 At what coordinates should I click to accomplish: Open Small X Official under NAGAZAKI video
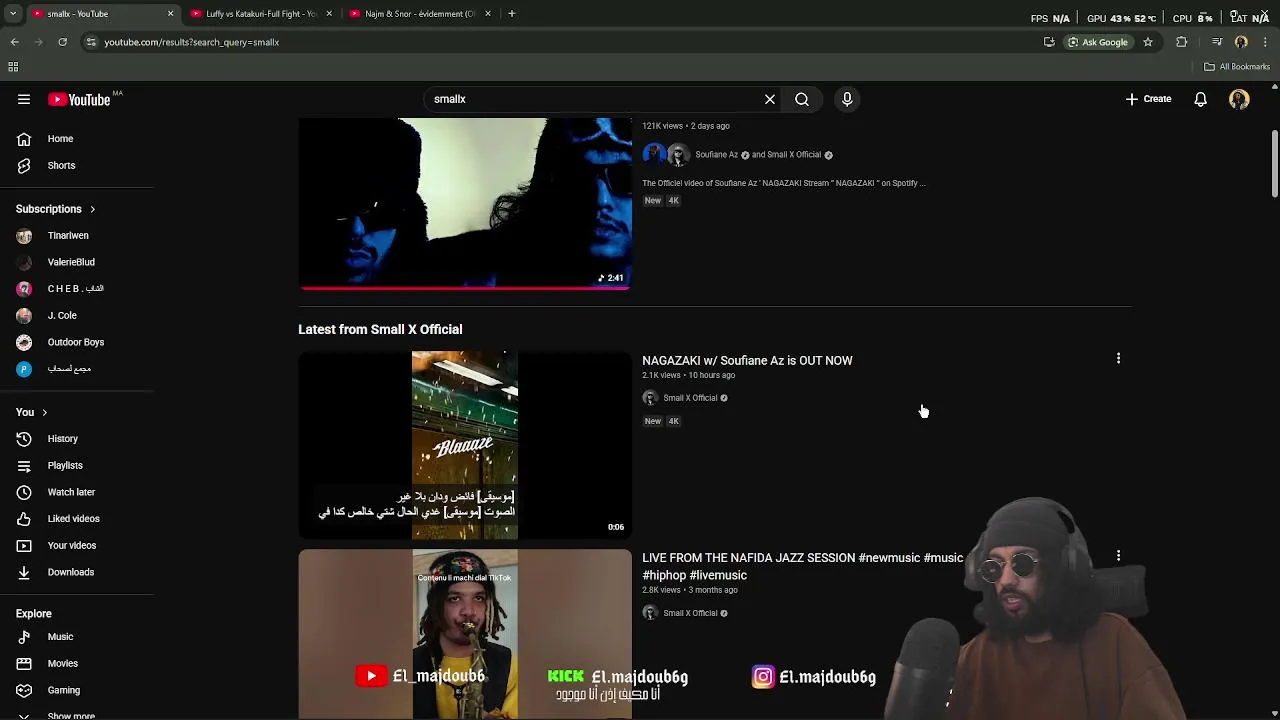690,398
